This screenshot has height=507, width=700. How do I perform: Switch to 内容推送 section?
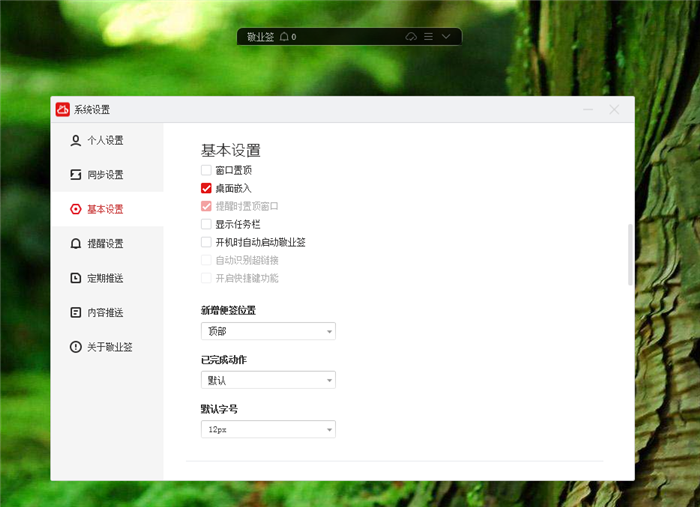(107, 312)
